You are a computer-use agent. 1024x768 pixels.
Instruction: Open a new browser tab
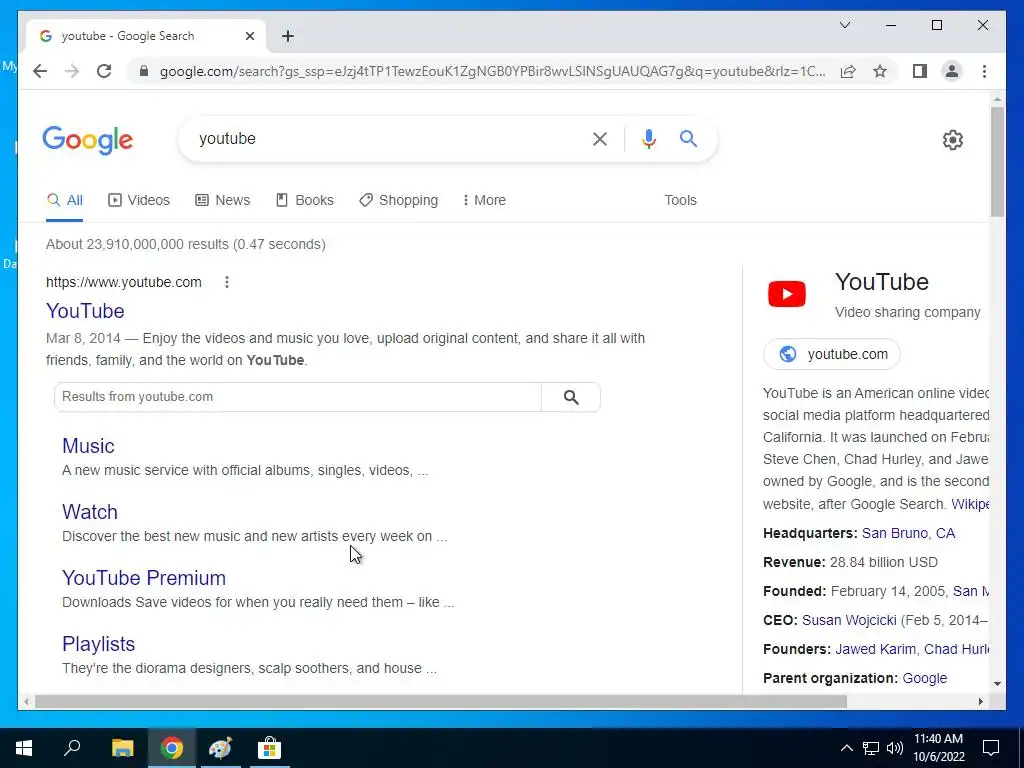(288, 36)
